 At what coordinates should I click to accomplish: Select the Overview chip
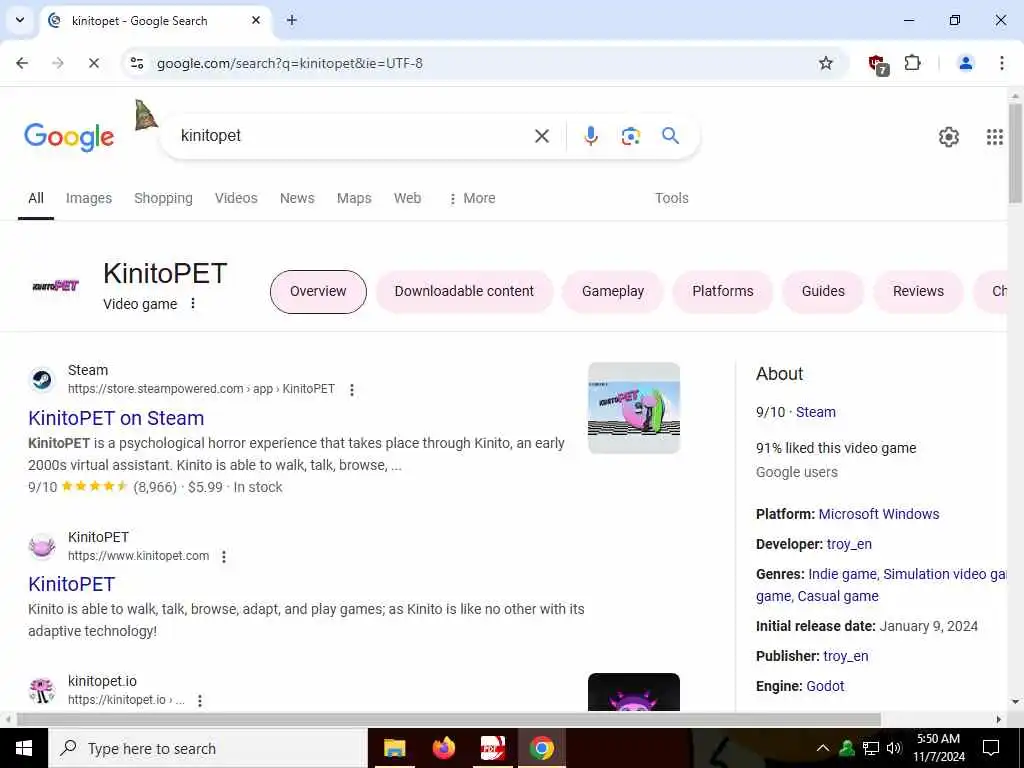(318, 291)
